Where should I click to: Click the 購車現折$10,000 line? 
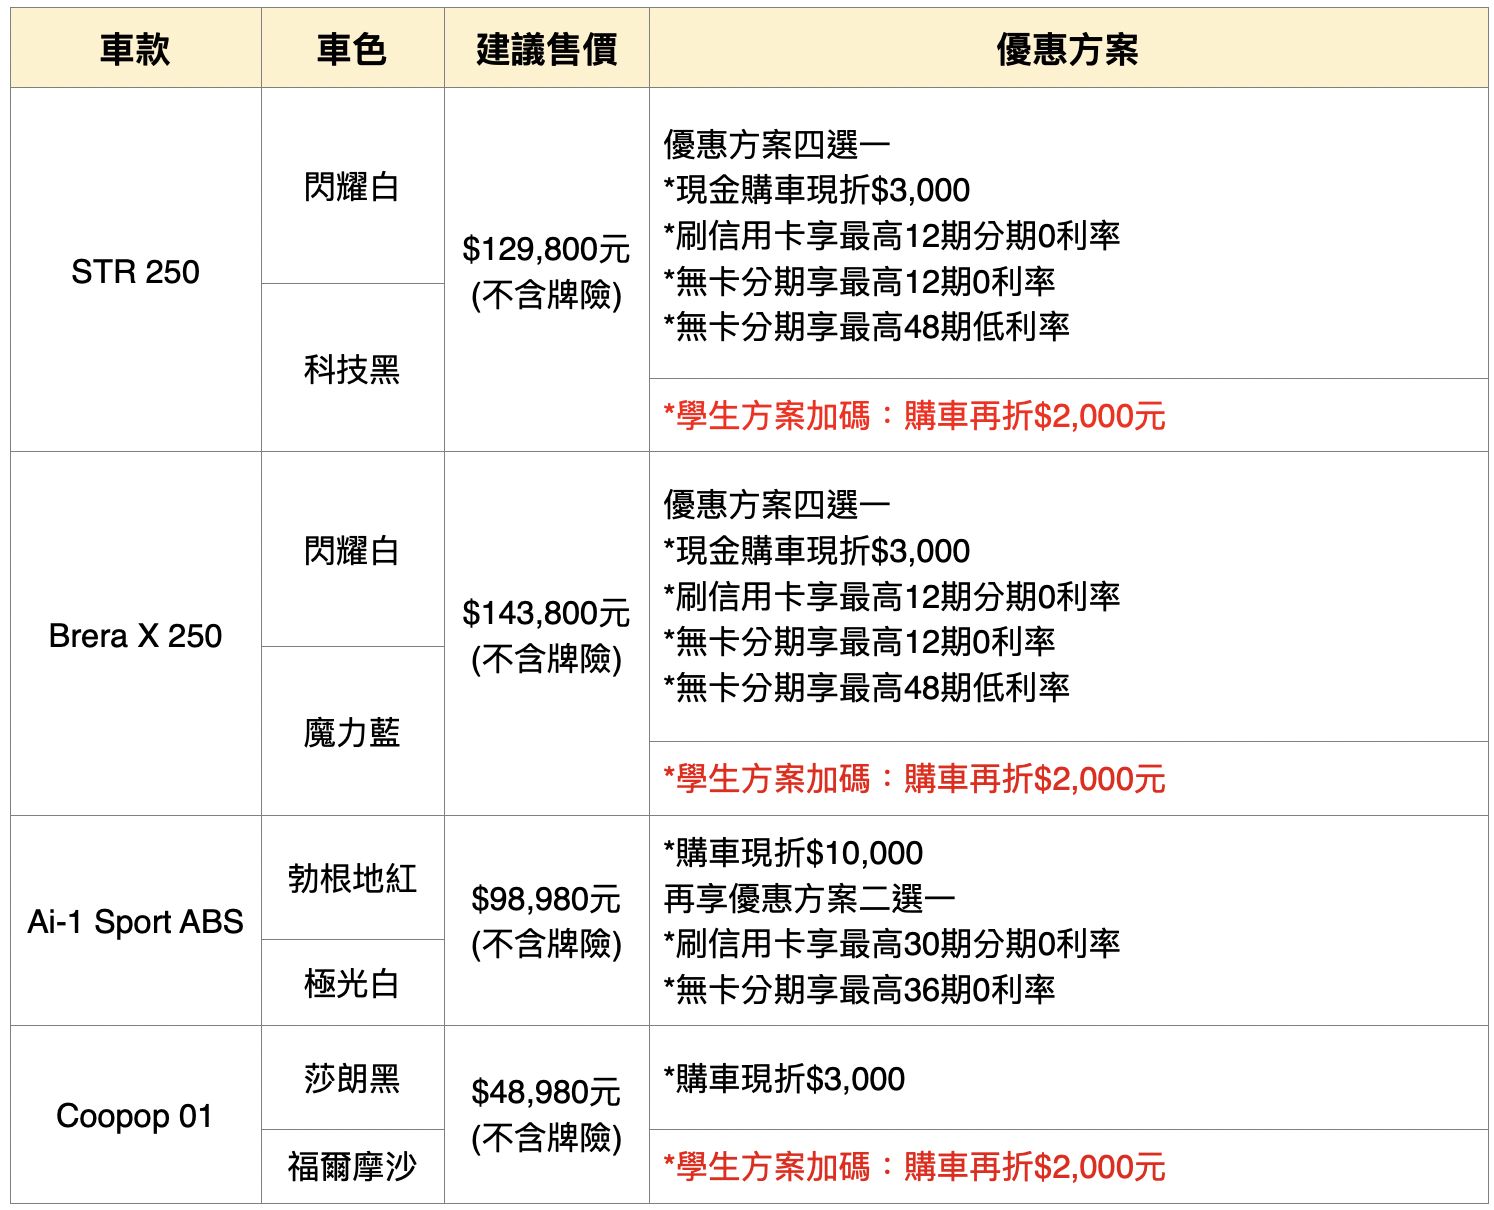[x=793, y=853]
